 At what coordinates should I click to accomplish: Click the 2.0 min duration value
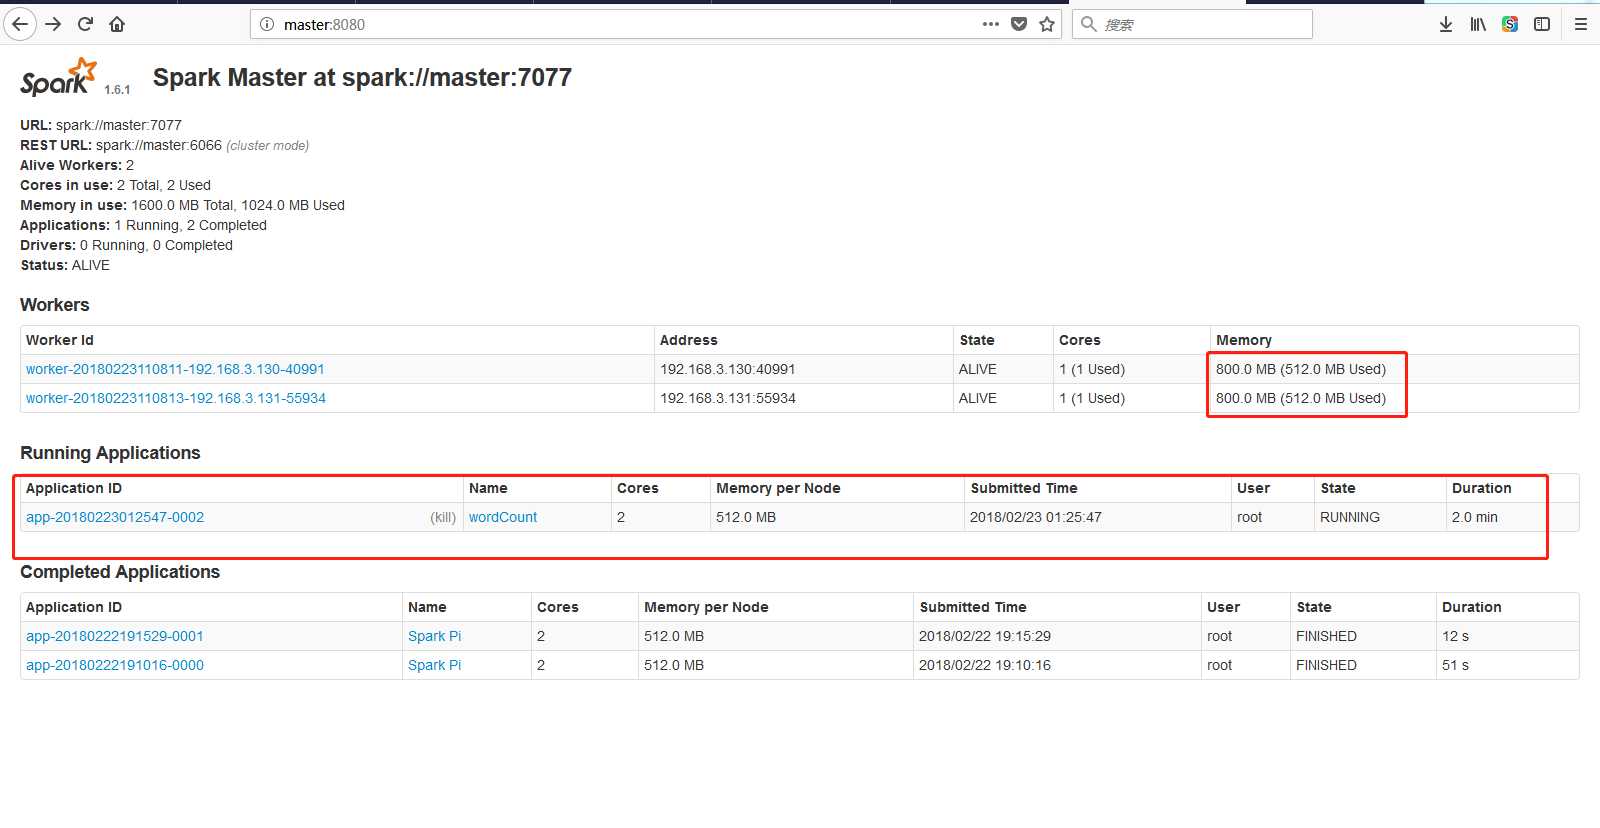click(1475, 517)
